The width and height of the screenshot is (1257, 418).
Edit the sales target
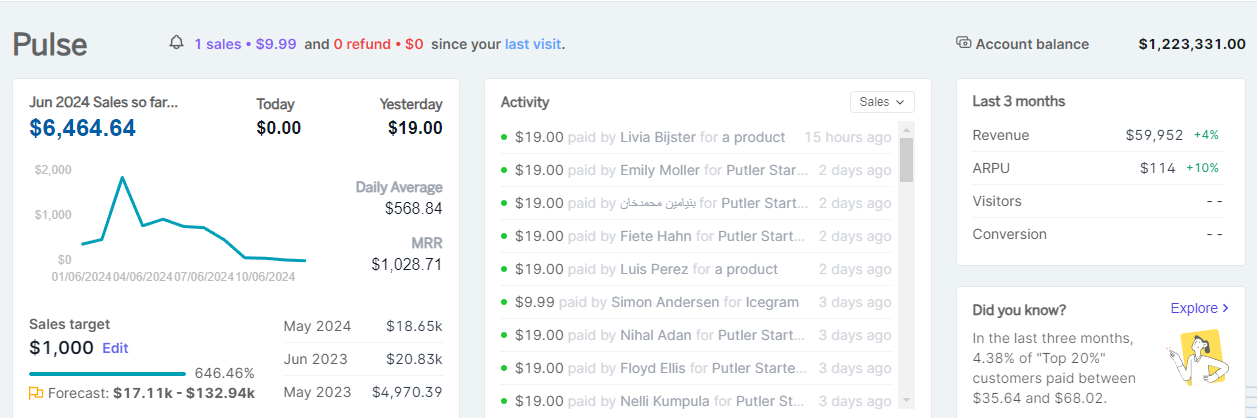point(115,348)
